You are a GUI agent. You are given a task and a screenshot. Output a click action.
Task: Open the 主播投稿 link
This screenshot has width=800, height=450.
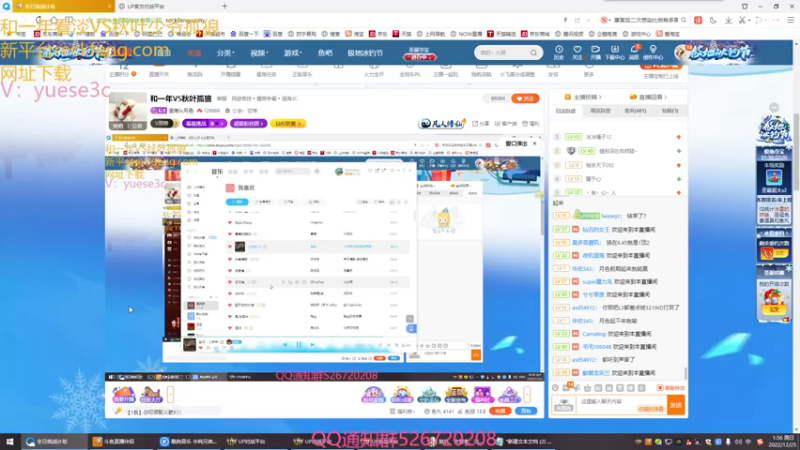click(583, 97)
